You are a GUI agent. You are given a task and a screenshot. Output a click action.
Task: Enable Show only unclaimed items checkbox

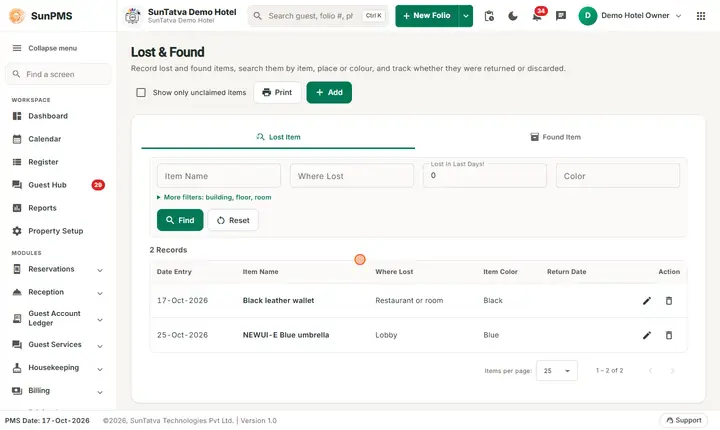click(141, 93)
